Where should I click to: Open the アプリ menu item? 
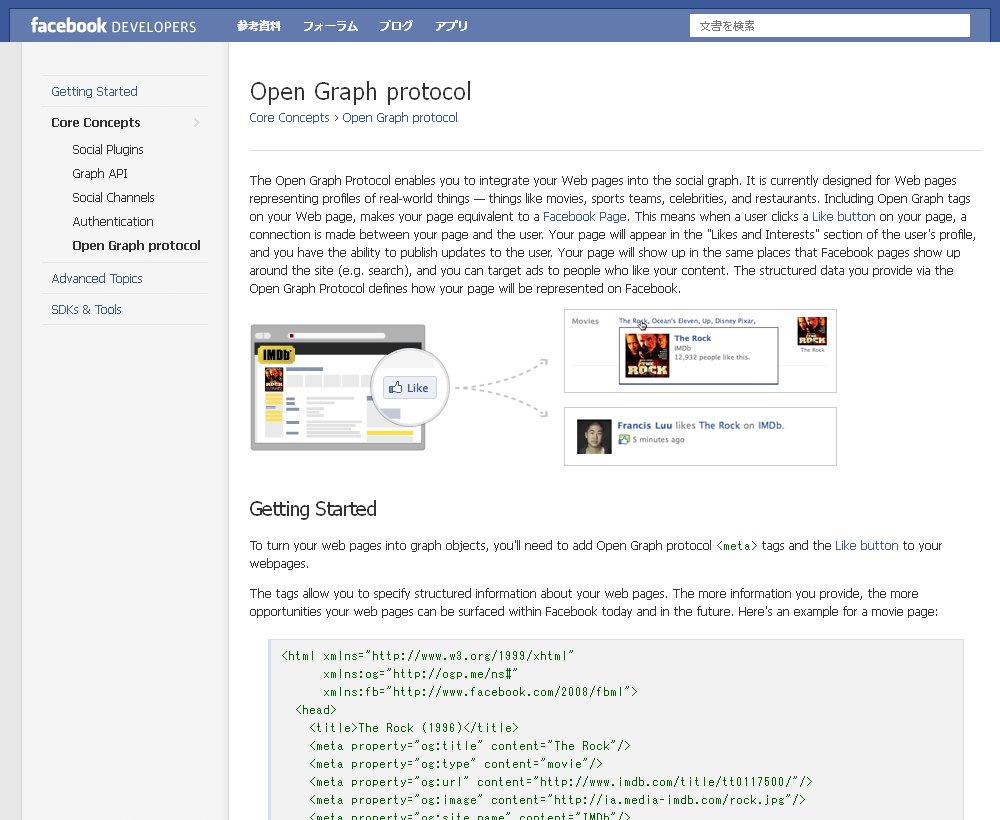pos(451,26)
